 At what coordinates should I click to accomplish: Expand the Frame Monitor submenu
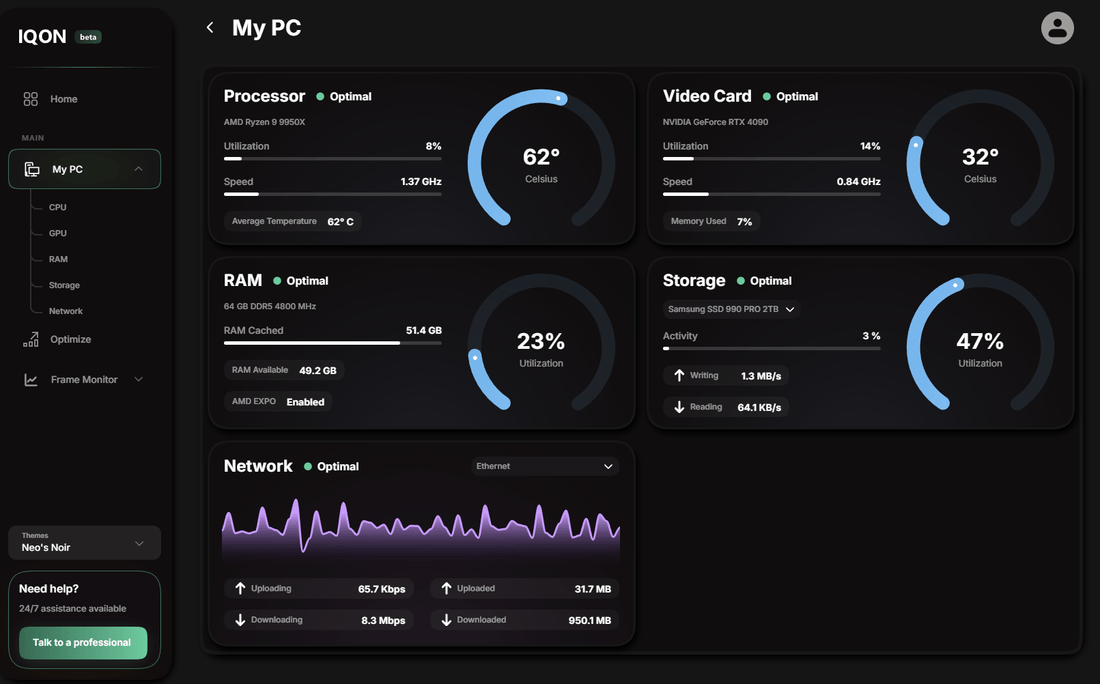click(139, 380)
